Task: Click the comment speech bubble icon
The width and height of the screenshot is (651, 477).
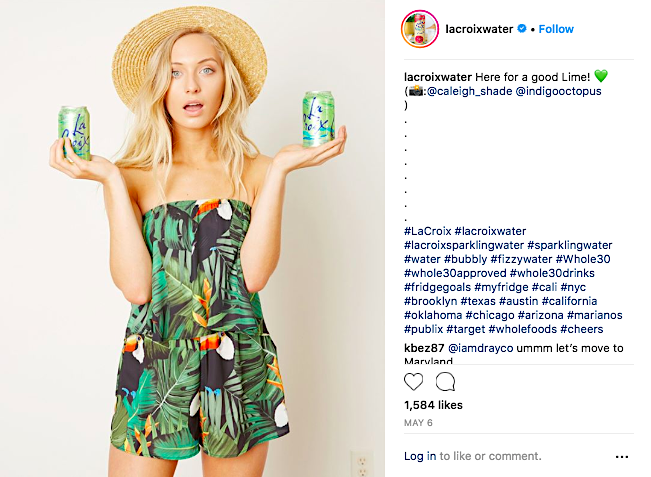Action: pyautogui.click(x=446, y=381)
